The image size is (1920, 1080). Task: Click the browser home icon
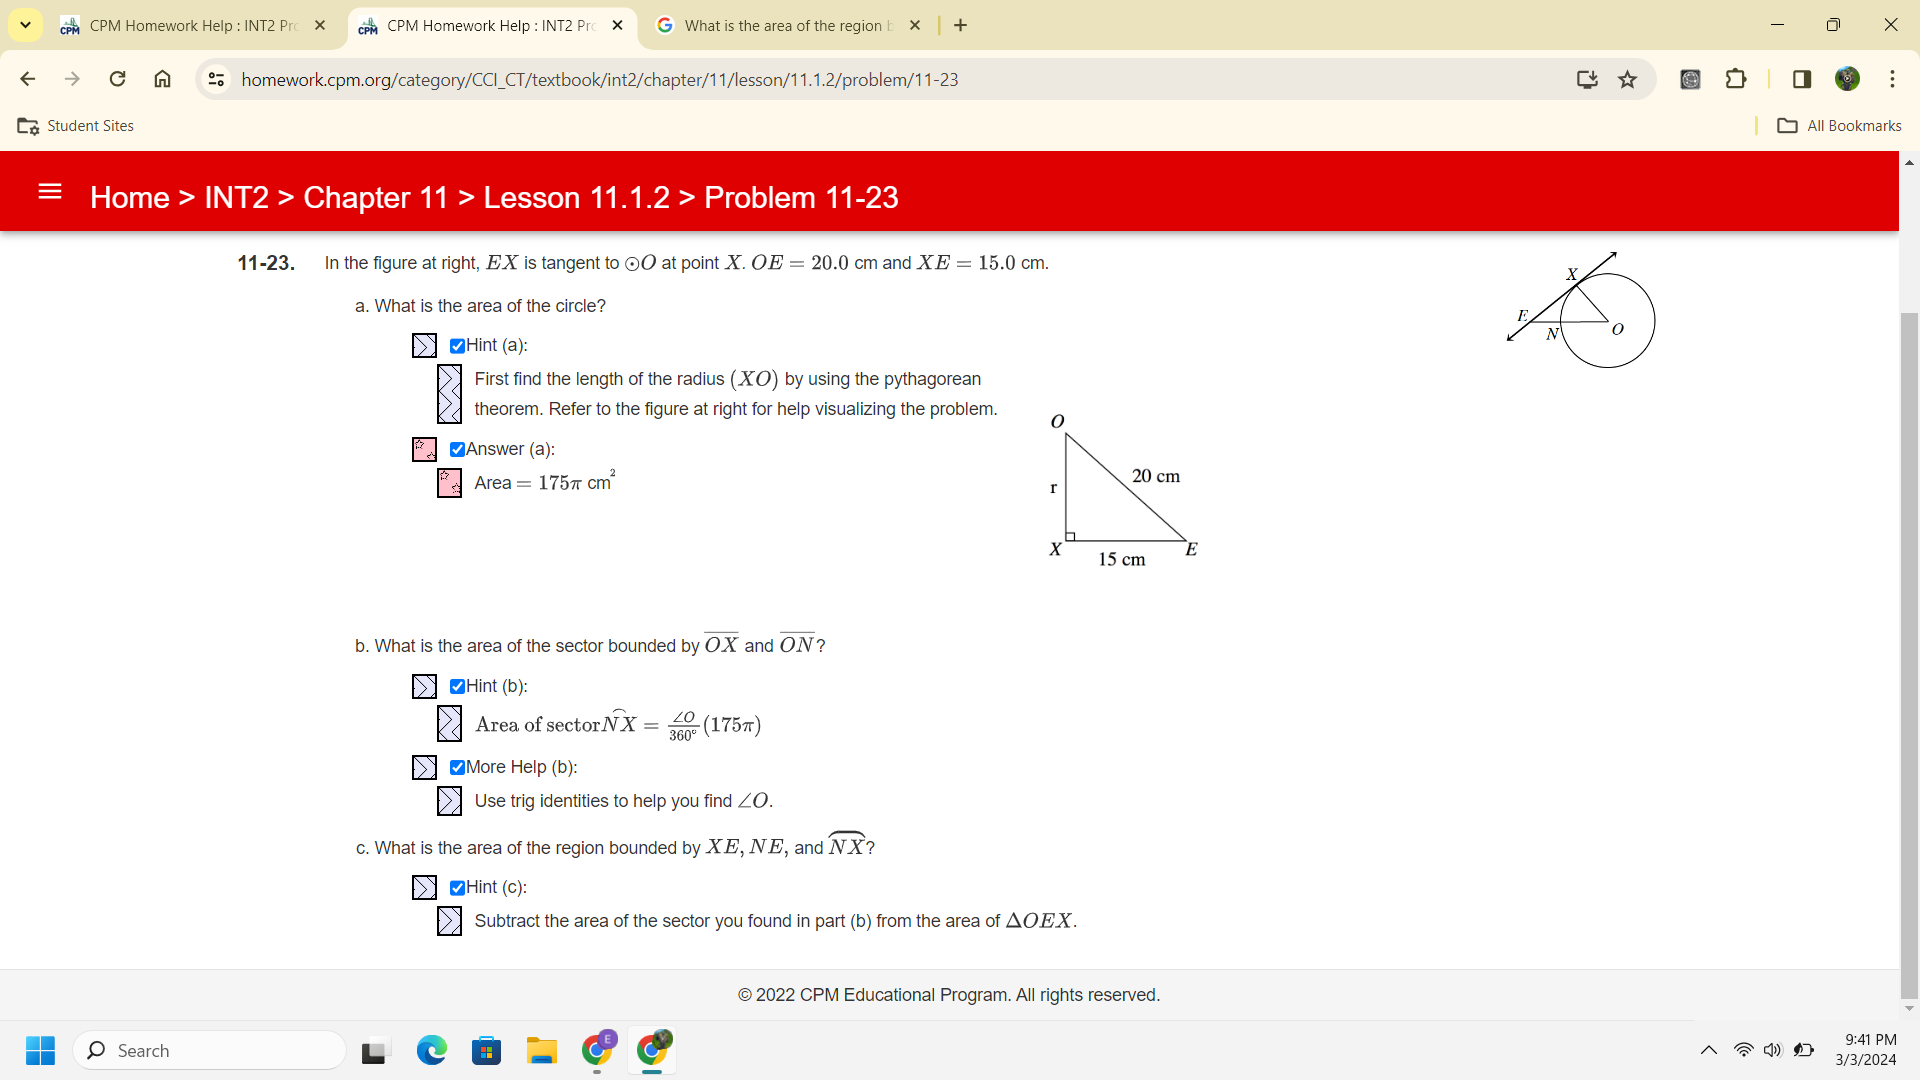coord(162,79)
